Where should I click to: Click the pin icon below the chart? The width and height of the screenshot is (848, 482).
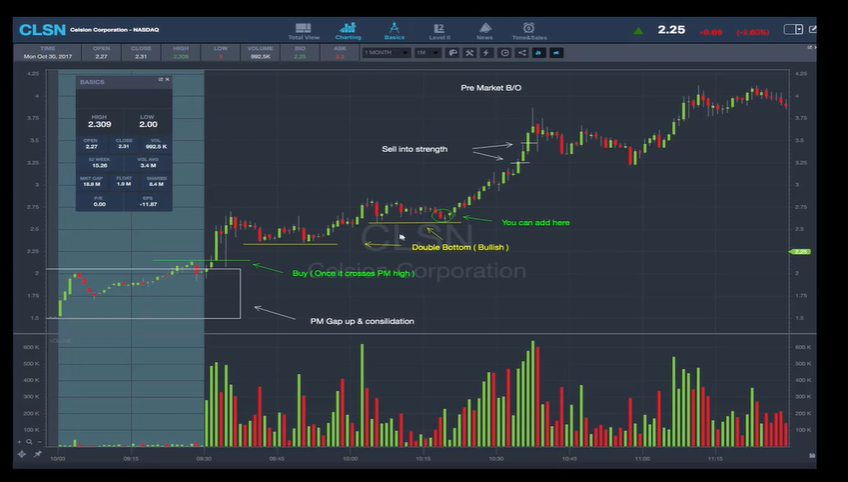point(37,454)
